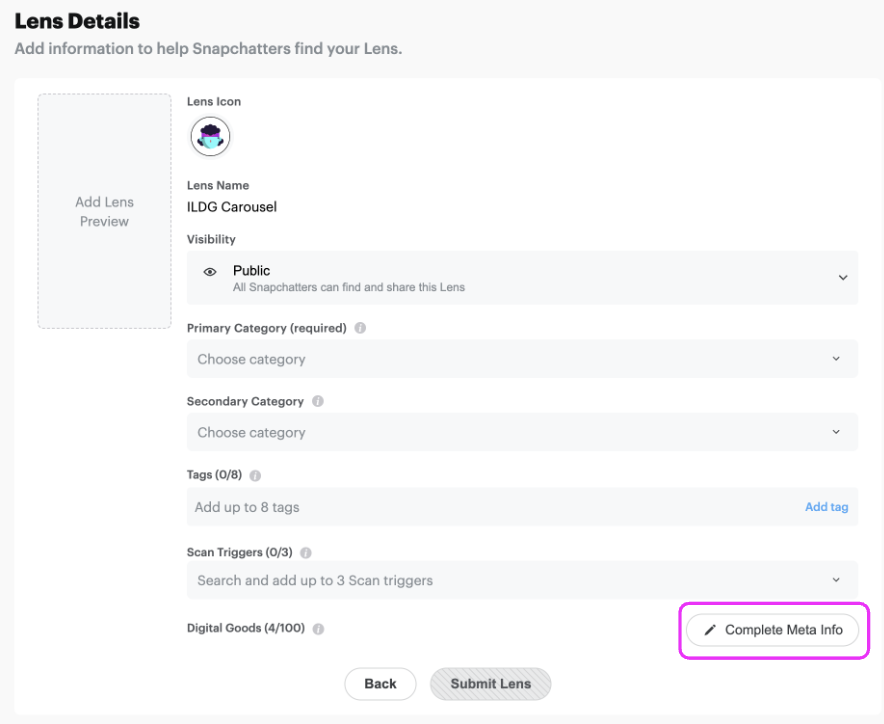The width and height of the screenshot is (884, 724).
Task: Click the Back button
Action: [380, 684]
